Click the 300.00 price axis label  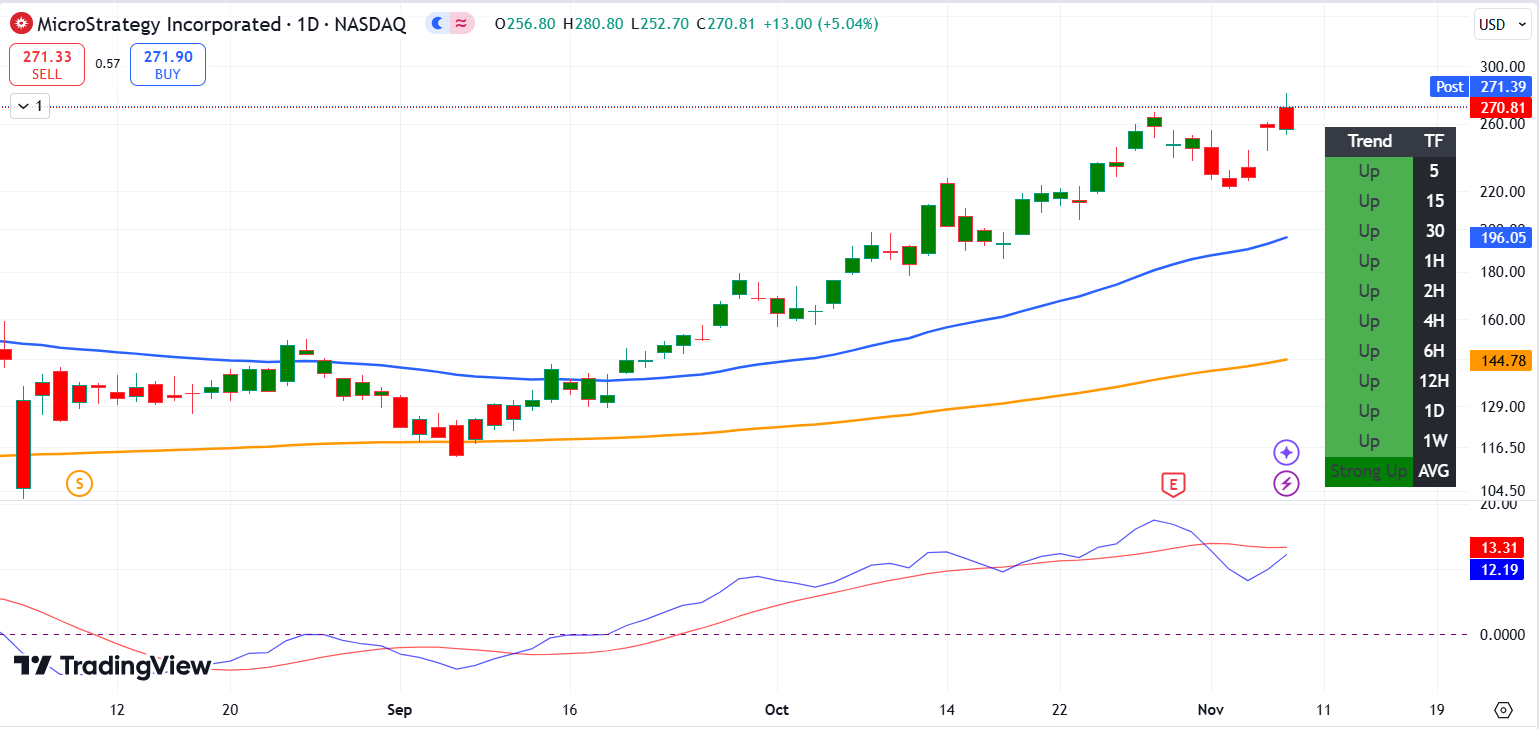[x=1502, y=66]
